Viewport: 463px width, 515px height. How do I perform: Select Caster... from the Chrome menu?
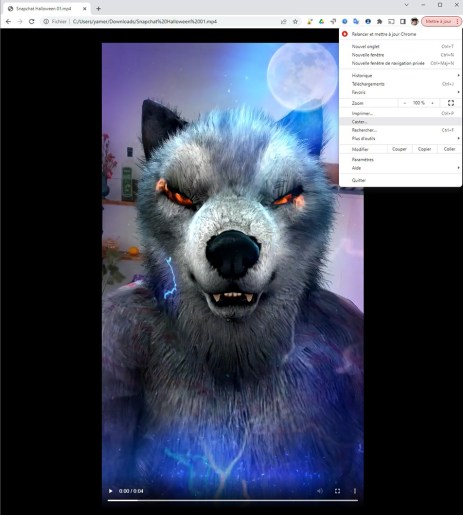[401, 122]
